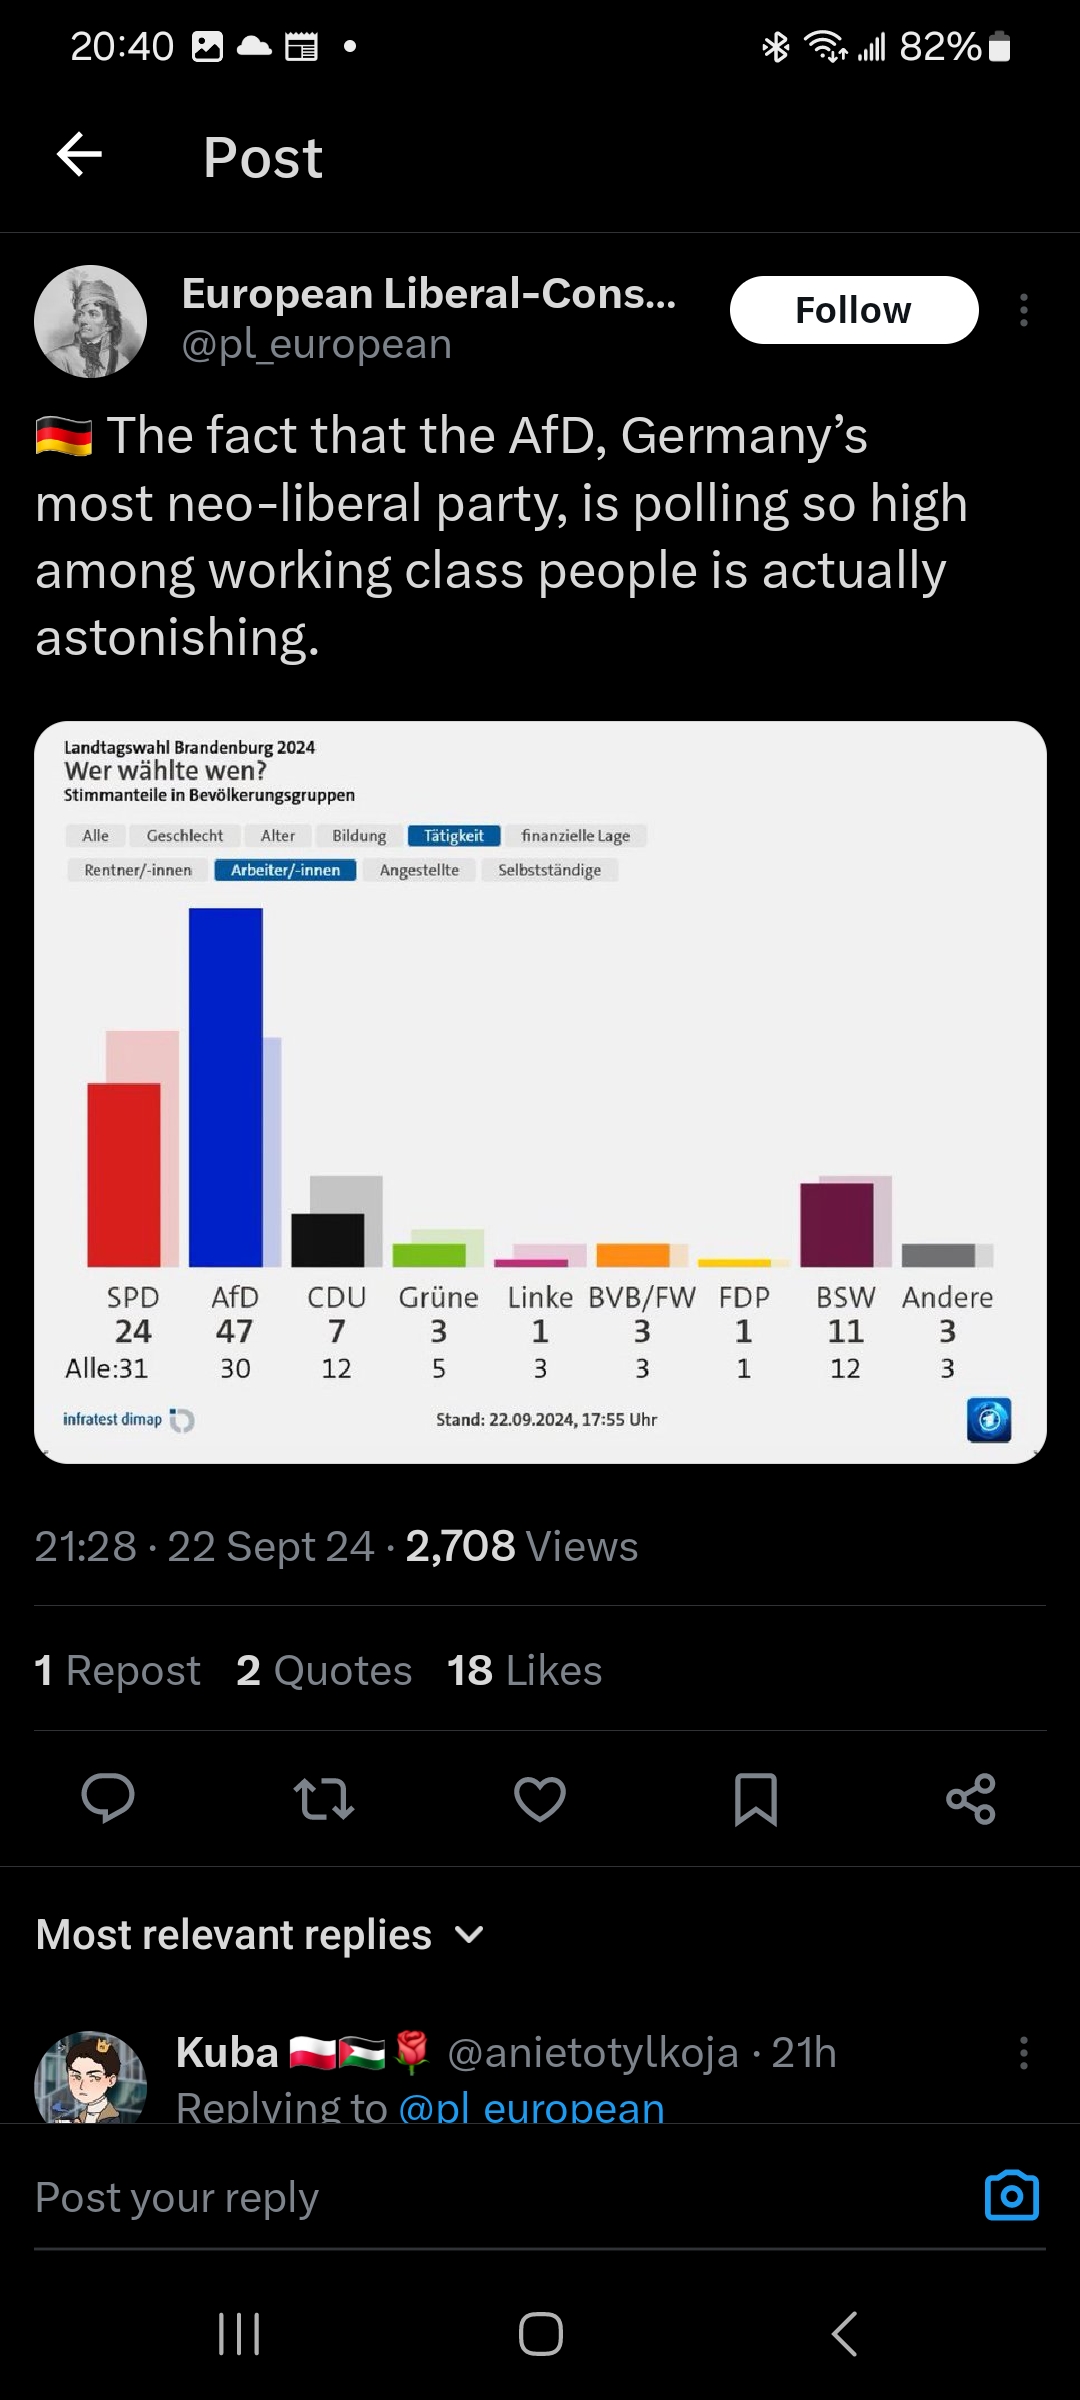Like the post with heart icon
The width and height of the screenshot is (1080, 2400).
click(540, 1798)
